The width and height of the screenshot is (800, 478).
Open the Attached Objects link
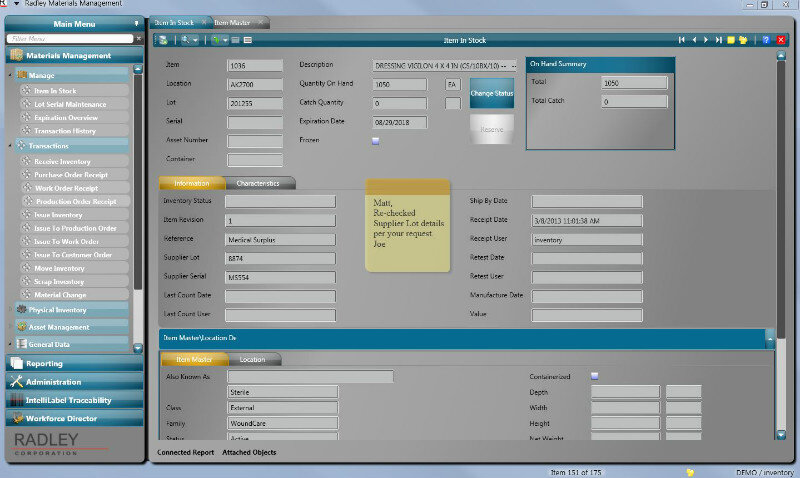[249, 453]
